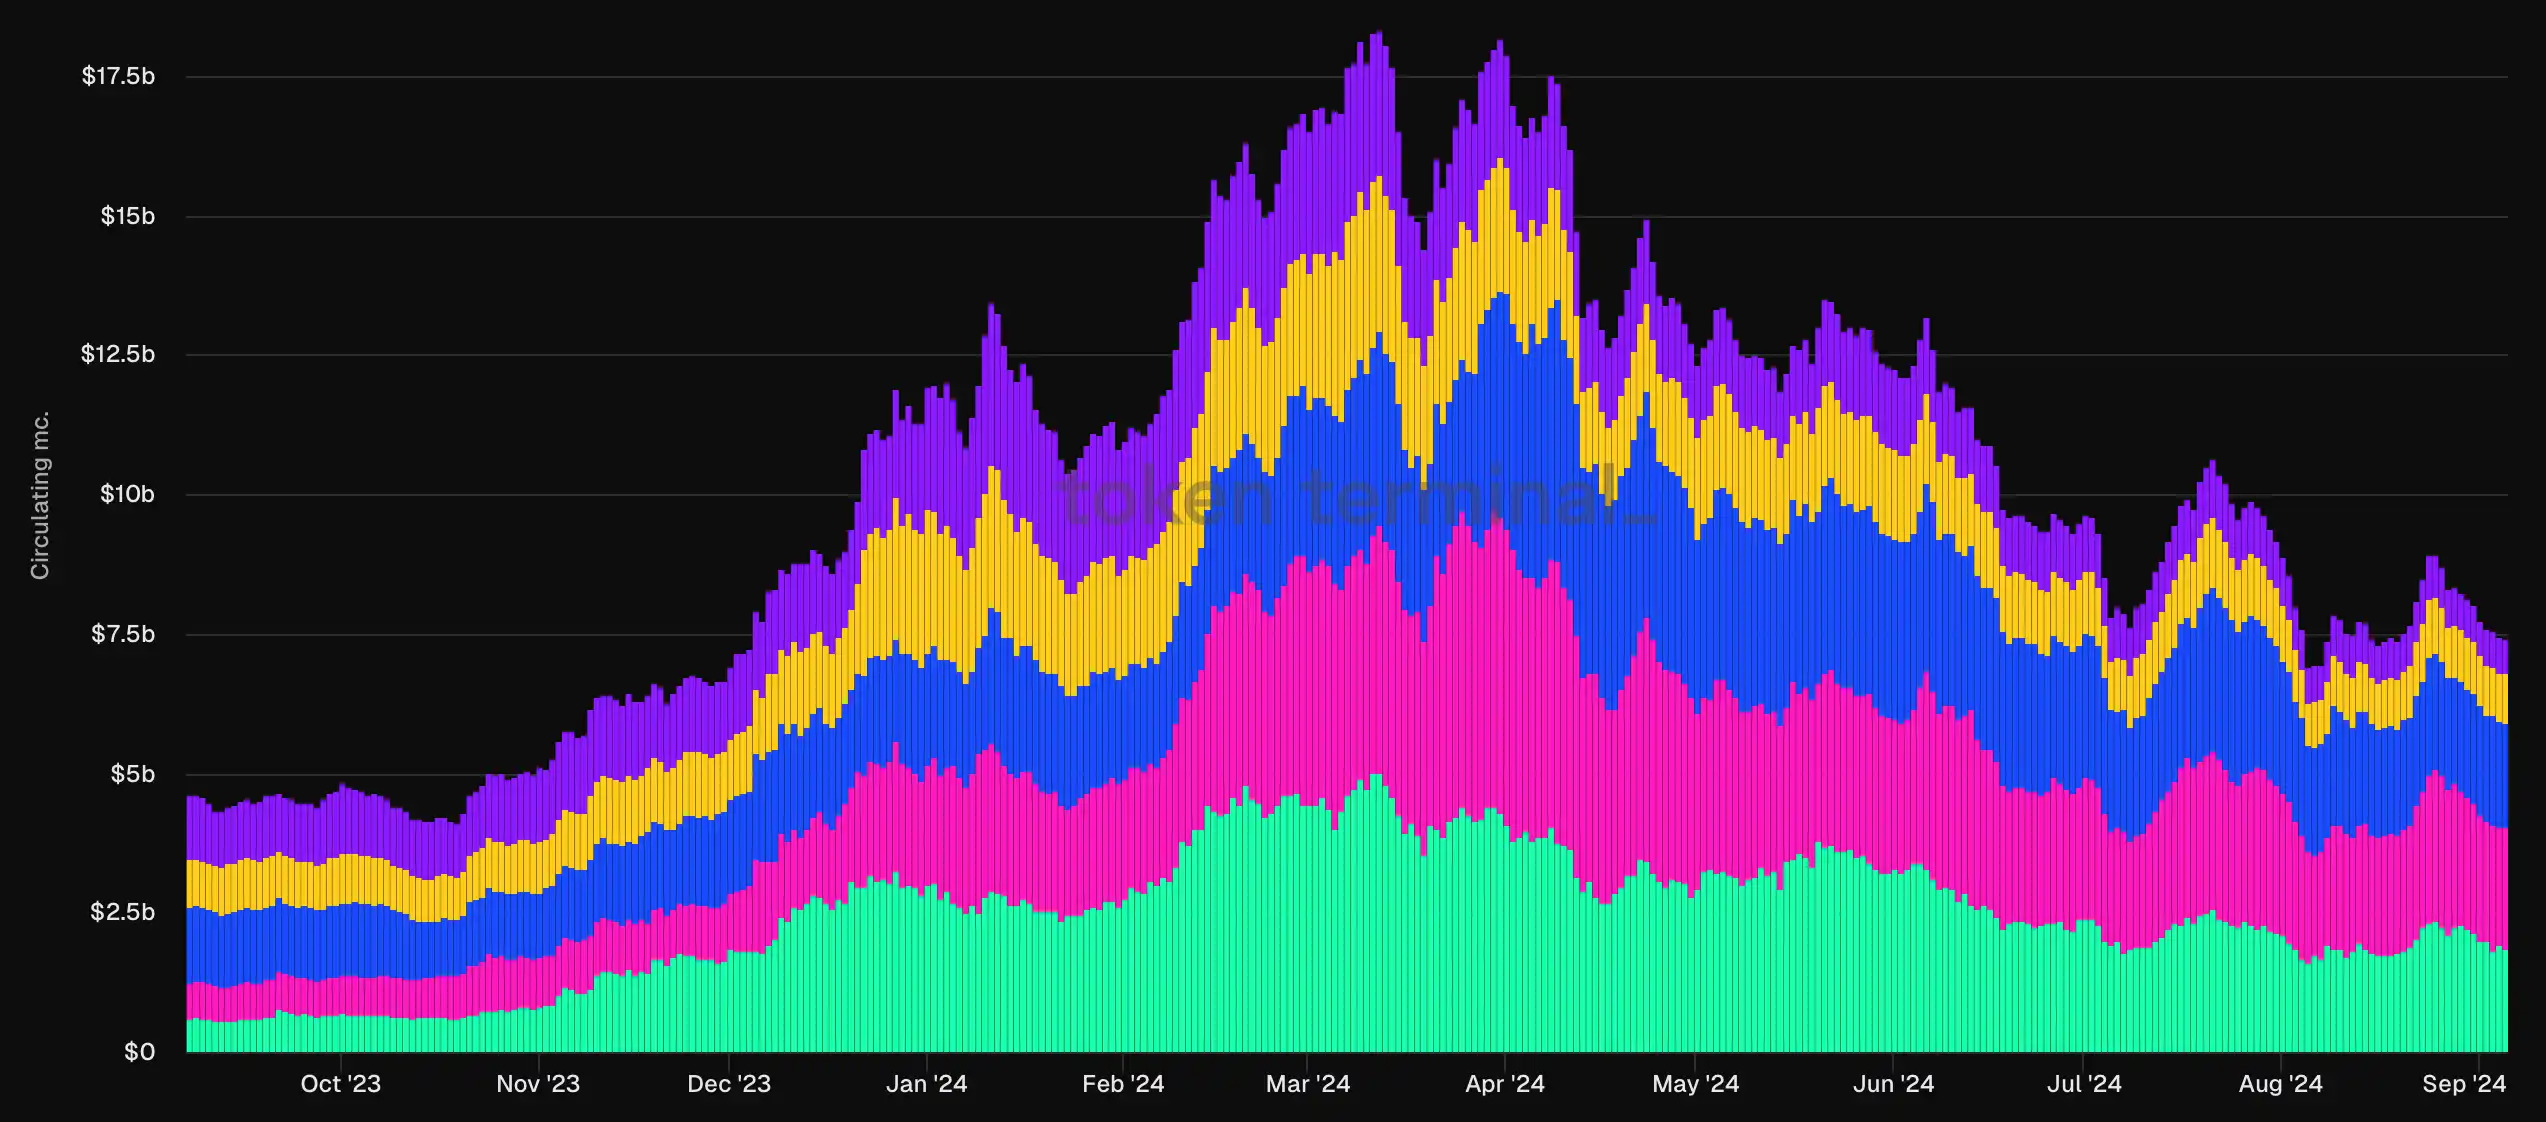The width and height of the screenshot is (2546, 1122).
Task: Select the Apr '24 axis label
Action: click(x=1504, y=1084)
